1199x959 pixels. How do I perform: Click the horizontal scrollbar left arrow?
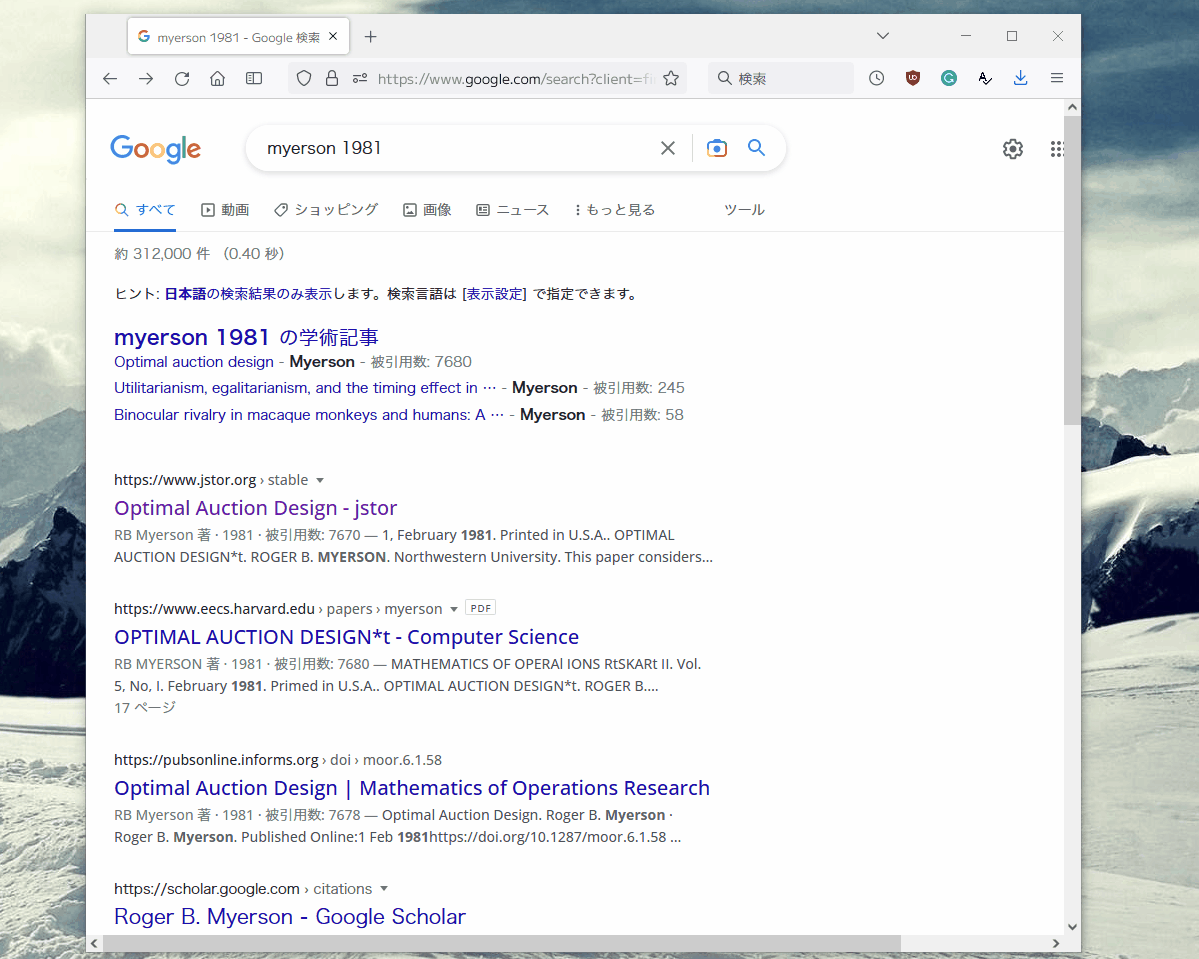(x=94, y=943)
